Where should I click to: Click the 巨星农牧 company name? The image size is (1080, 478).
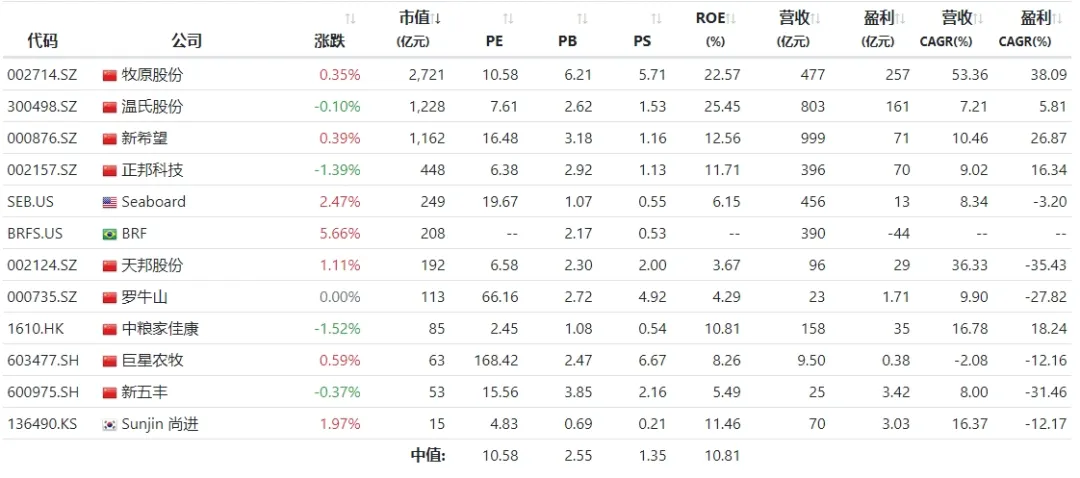pos(152,361)
